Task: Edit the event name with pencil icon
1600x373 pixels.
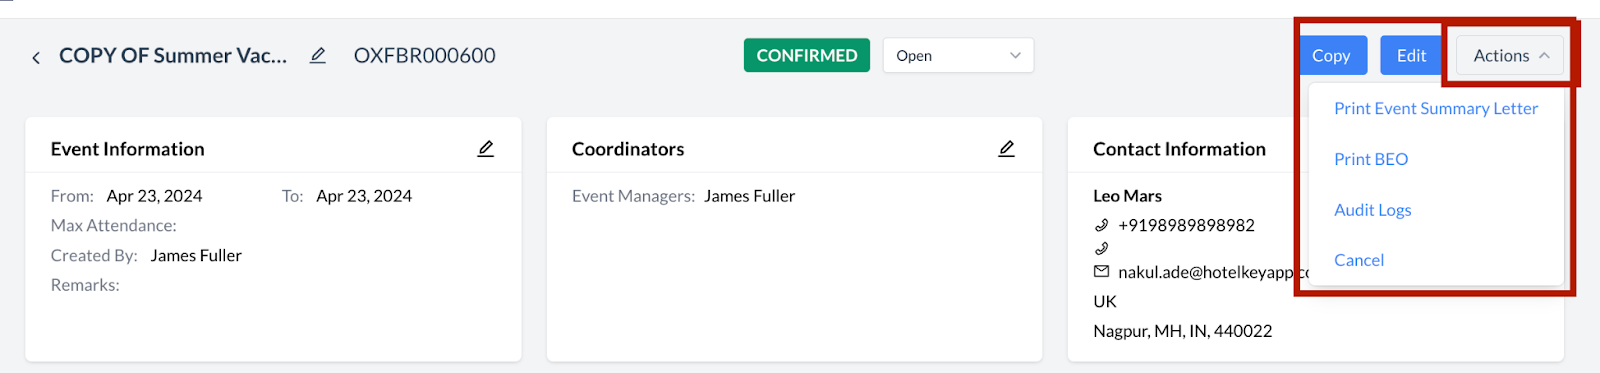Action: coord(318,56)
